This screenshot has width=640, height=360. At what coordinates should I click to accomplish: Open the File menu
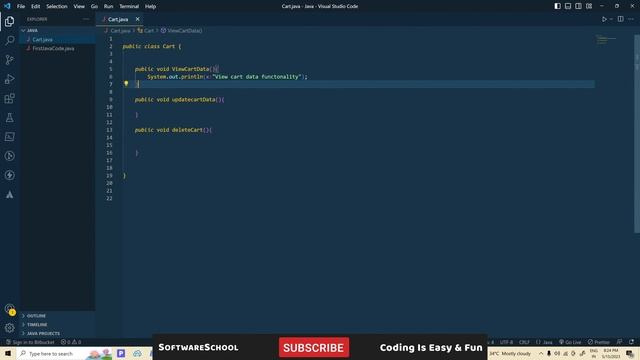[21, 6]
